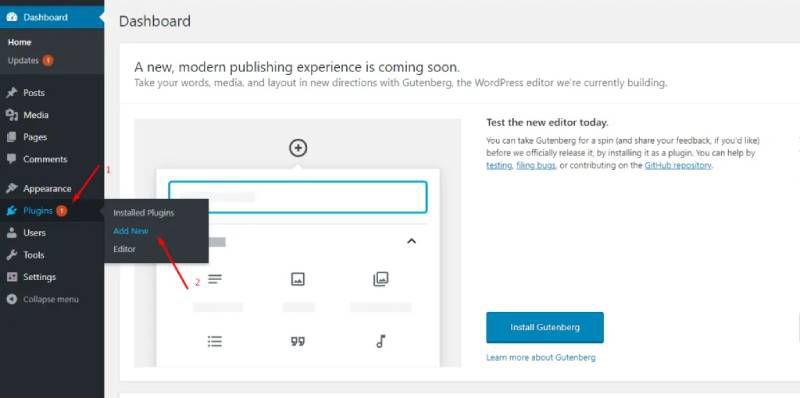Select the list block icon

point(215,341)
